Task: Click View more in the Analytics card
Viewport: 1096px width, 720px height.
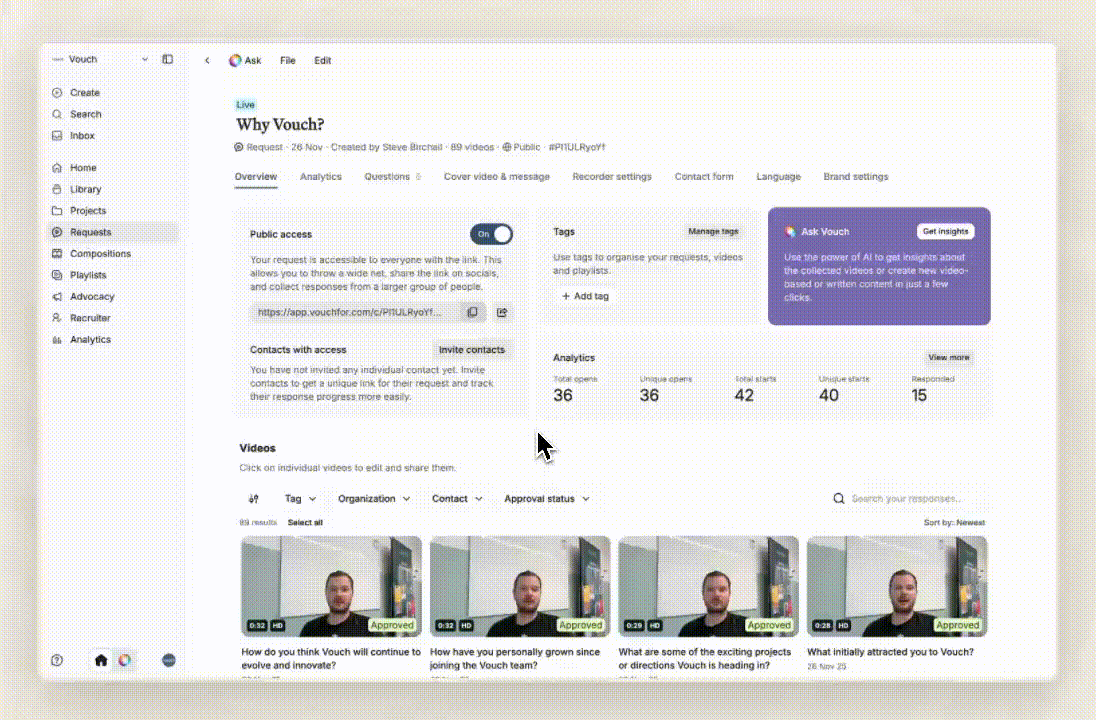Action: click(x=949, y=357)
